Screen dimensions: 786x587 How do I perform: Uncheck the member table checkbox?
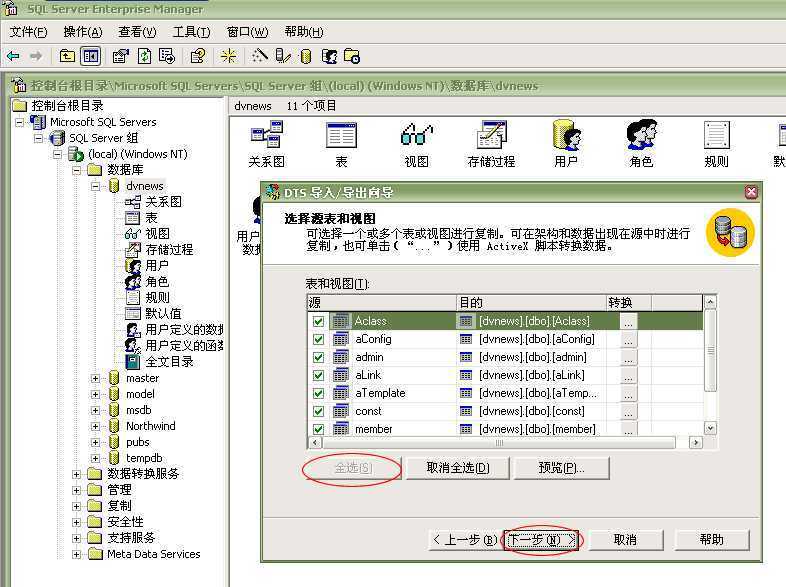coord(318,430)
